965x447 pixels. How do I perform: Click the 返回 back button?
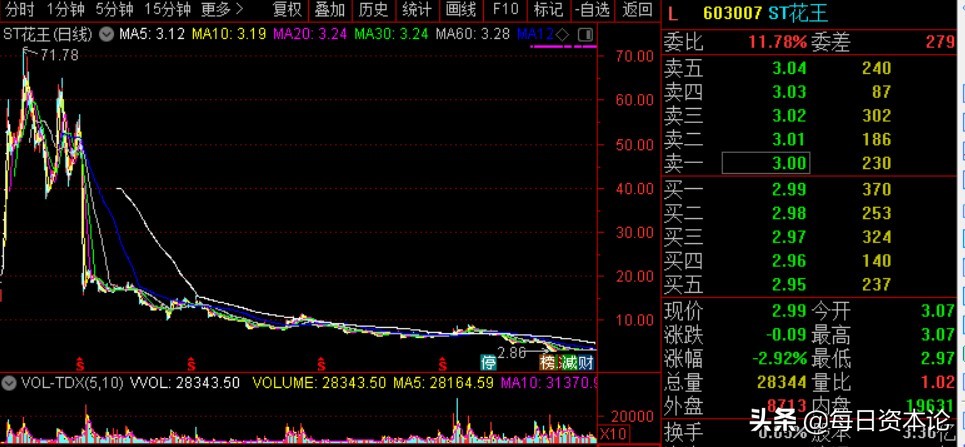pyautogui.click(x=636, y=9)
